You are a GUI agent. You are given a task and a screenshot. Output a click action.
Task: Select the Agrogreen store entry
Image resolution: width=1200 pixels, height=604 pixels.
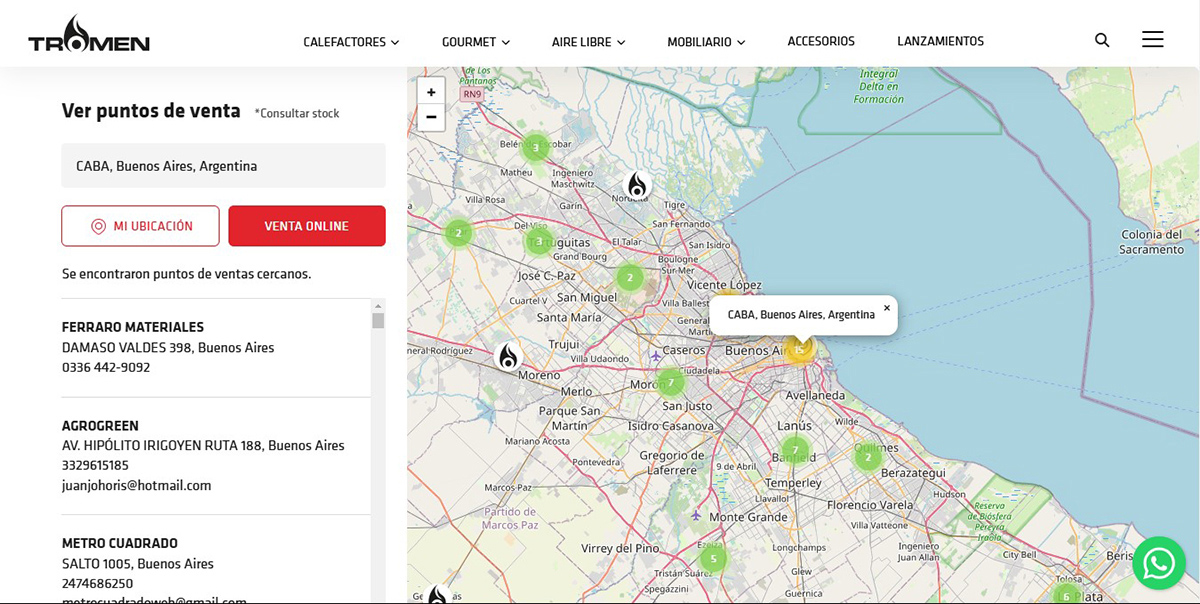[x=215, y=455]
